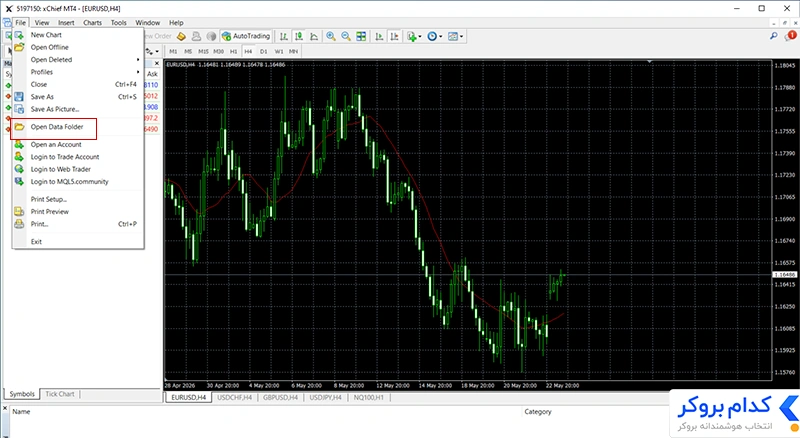Close the Market Watch panel
The height and width of the screenshot is (438, 800).
(x=157, y=63)
